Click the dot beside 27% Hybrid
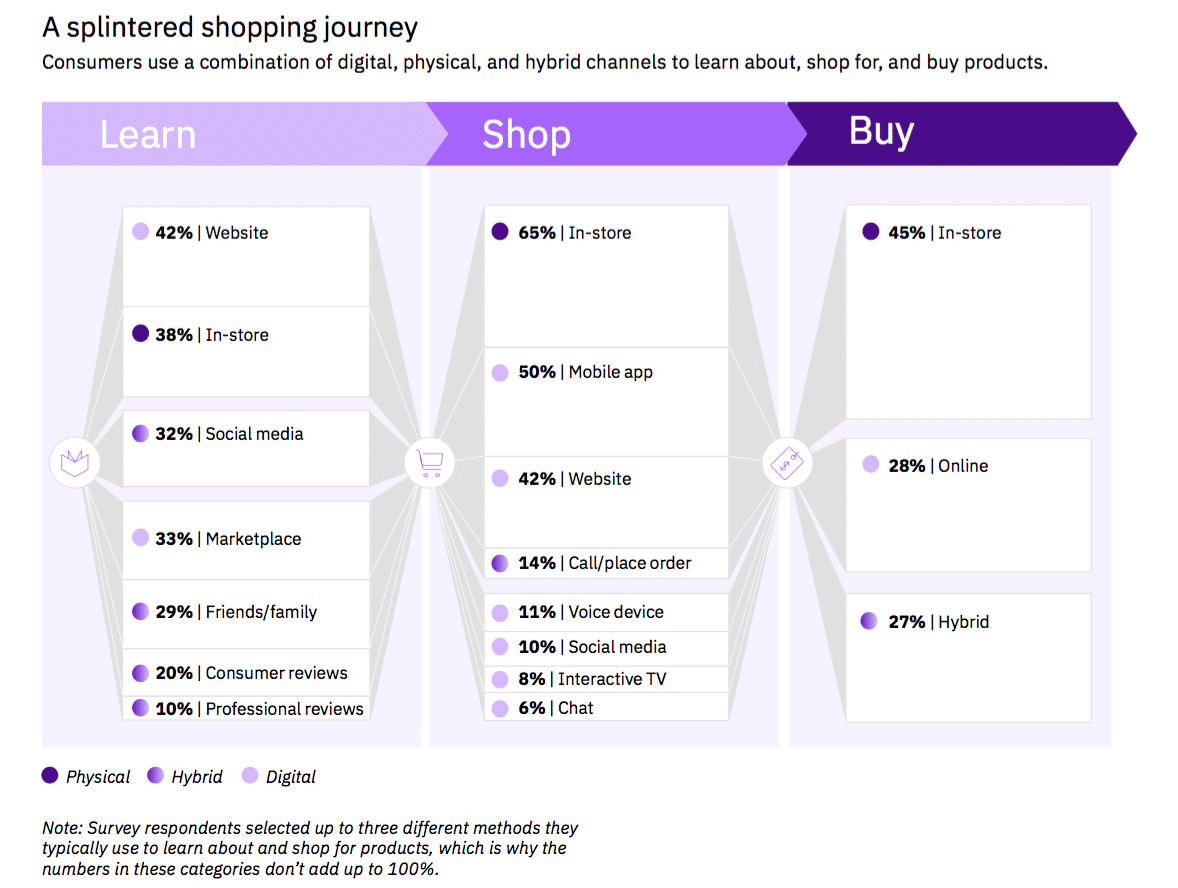This screenshot has width=1178, height=888. (x=870, y=621)
